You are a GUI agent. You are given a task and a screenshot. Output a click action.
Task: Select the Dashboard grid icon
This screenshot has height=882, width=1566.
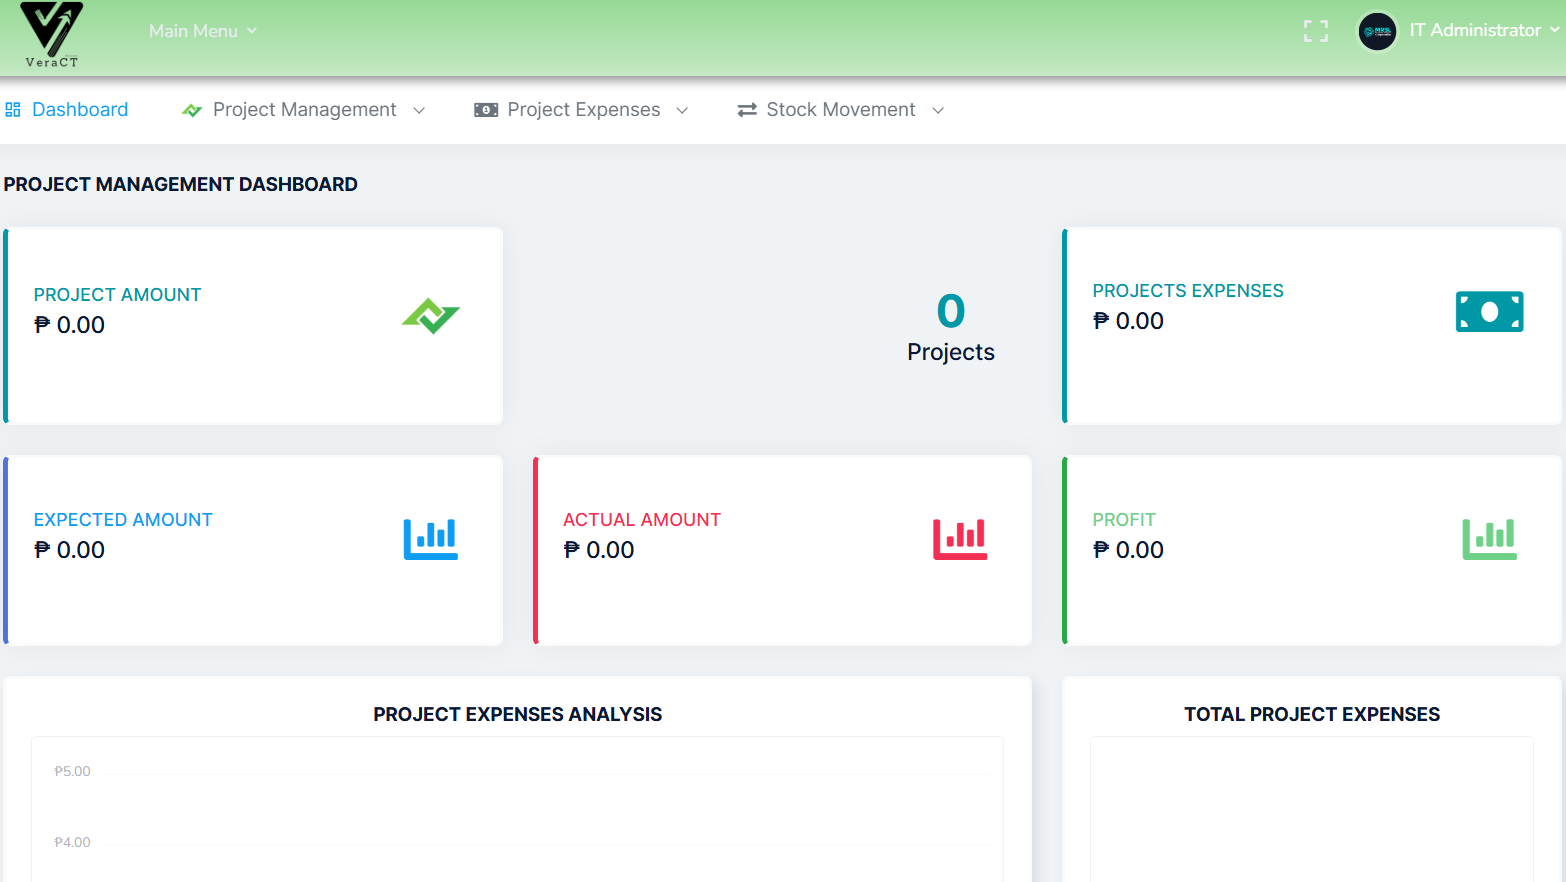tap(13, 109)
